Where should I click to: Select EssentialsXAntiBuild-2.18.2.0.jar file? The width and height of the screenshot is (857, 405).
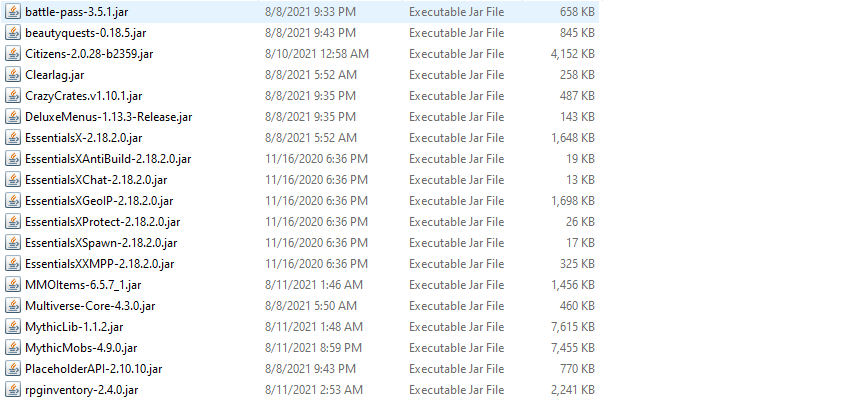pyautogui.click(x=108, y=159)
